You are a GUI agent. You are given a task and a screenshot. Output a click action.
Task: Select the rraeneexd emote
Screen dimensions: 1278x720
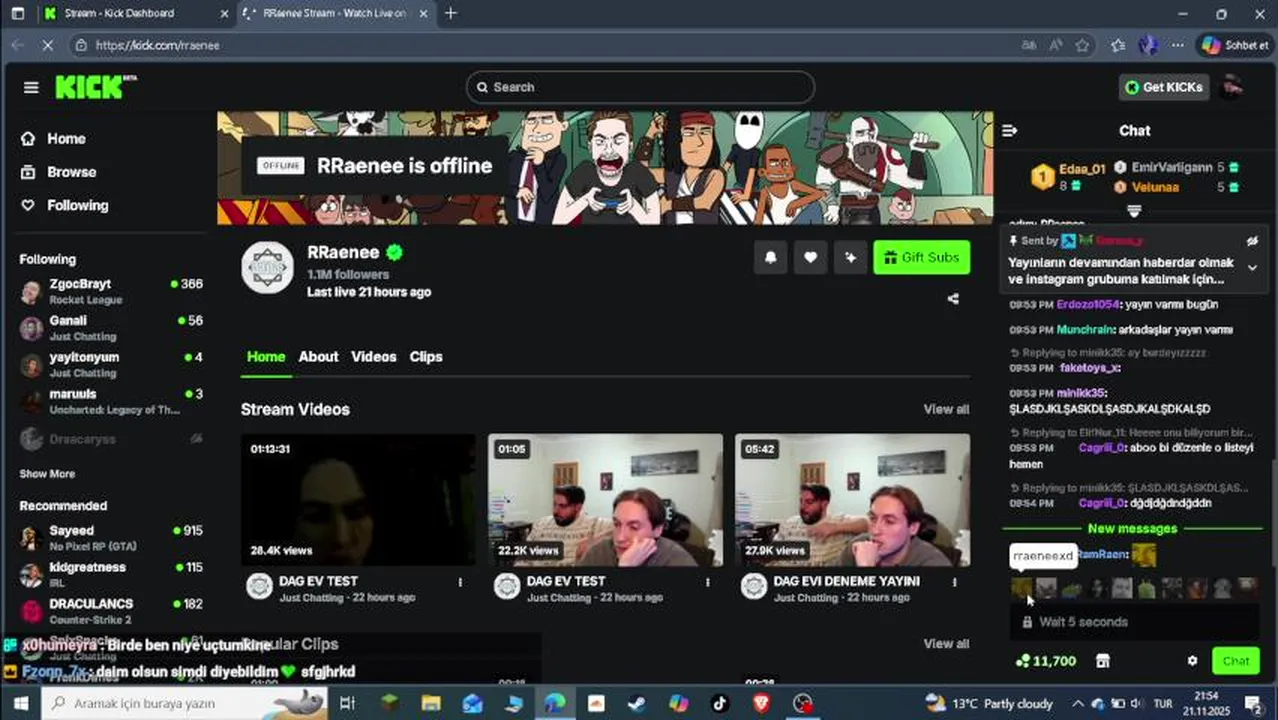[1021, 588]
